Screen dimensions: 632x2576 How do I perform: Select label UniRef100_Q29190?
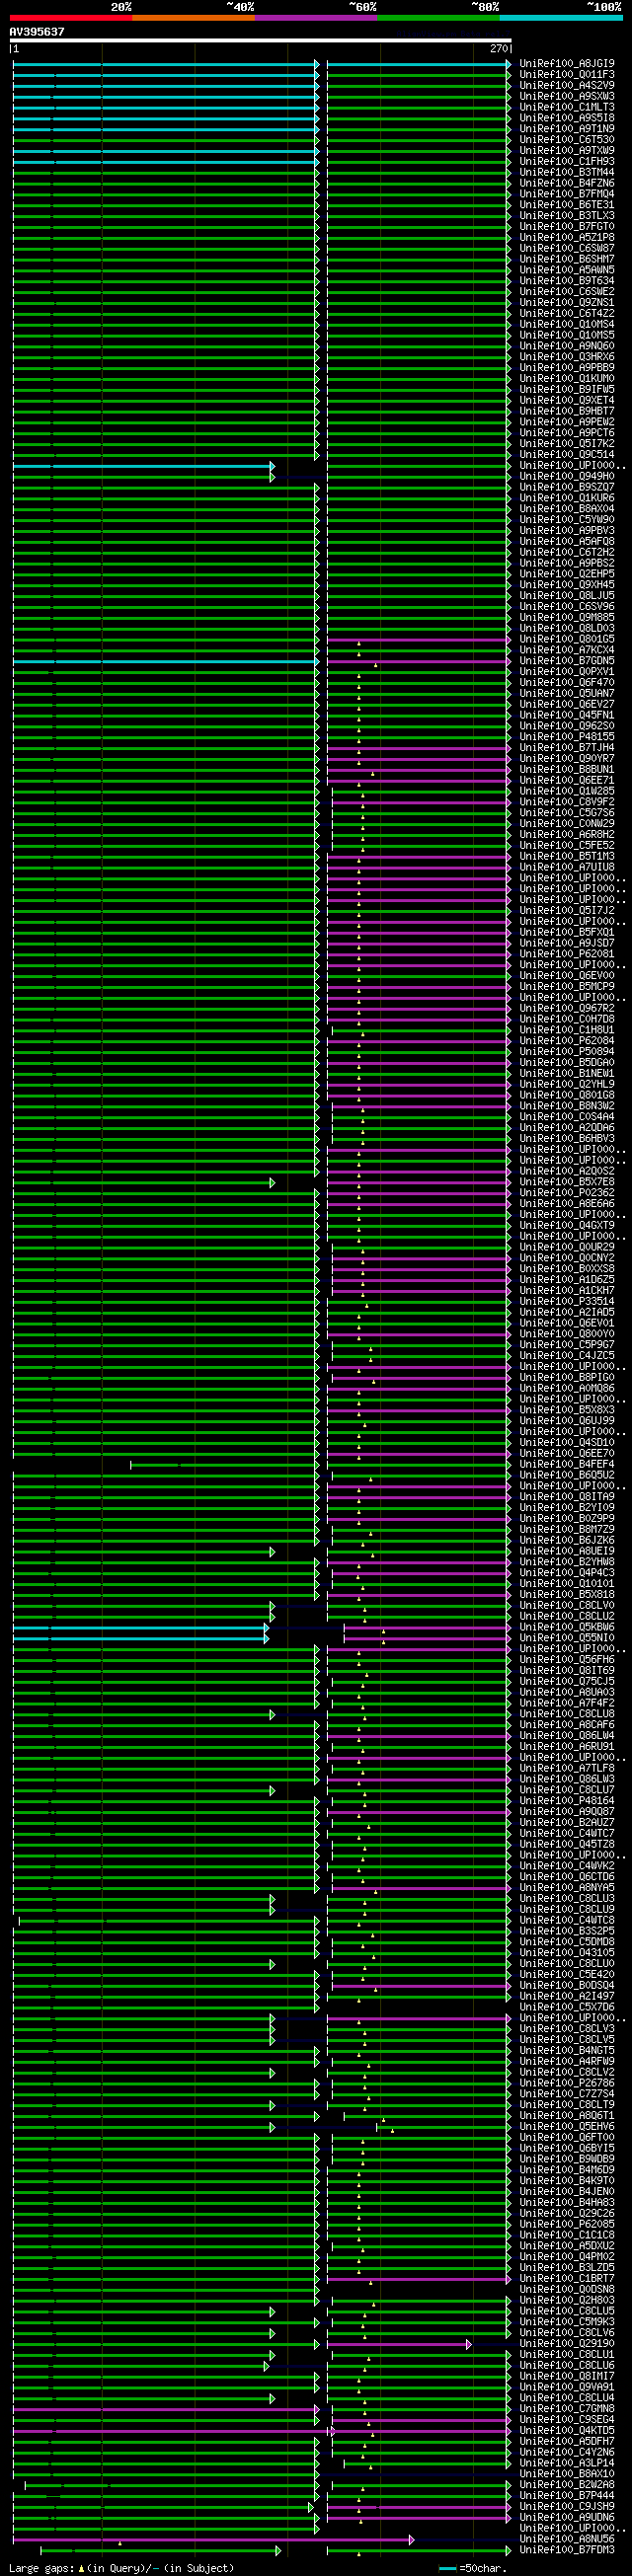(x=567, y=2344)
